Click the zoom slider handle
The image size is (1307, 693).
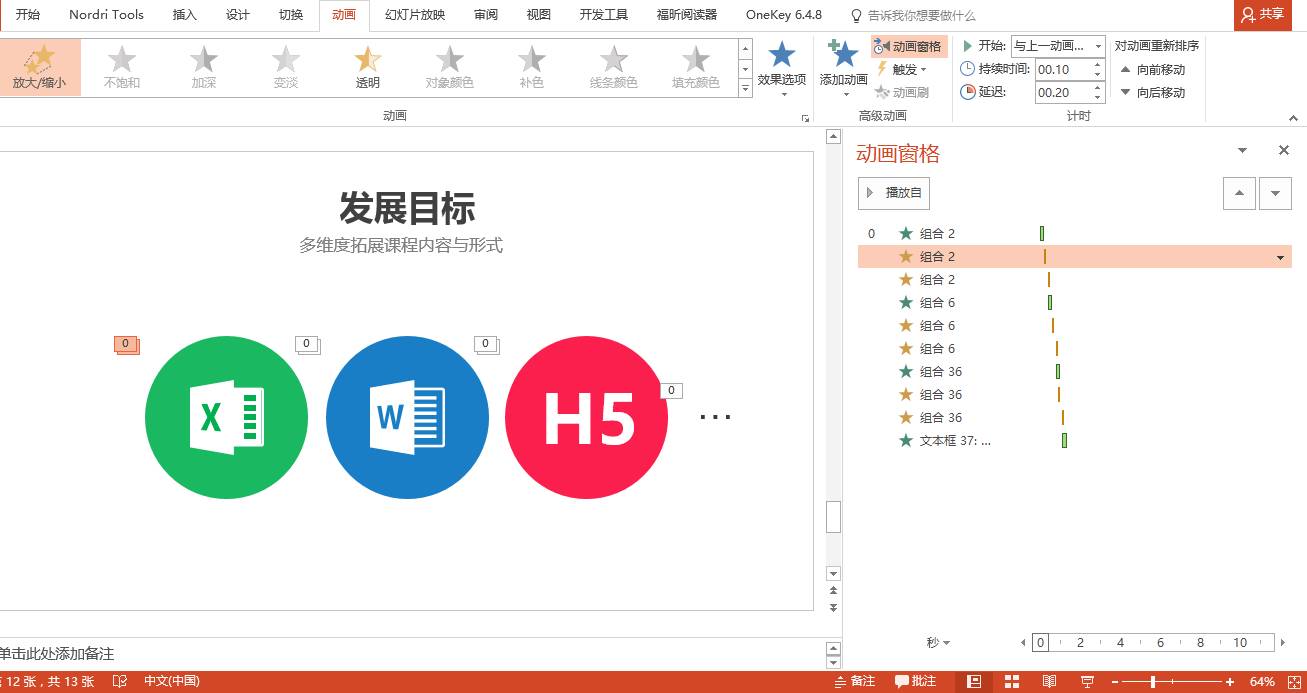(1153, 681)
